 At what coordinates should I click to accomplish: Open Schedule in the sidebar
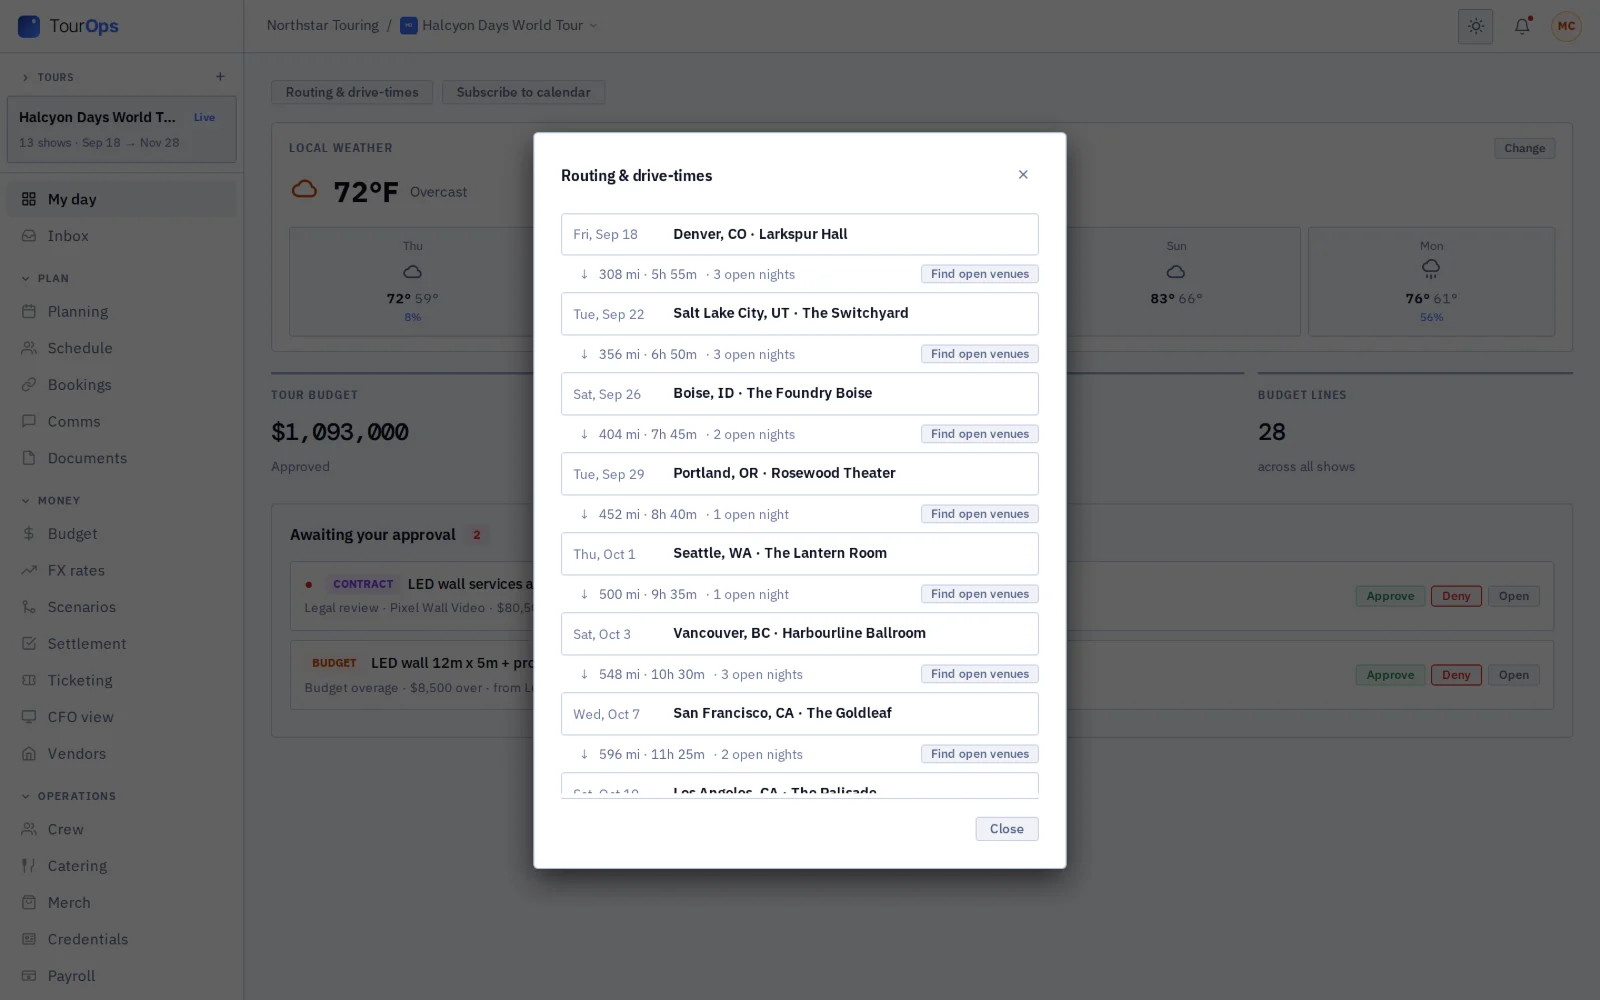tap(122, 348)
